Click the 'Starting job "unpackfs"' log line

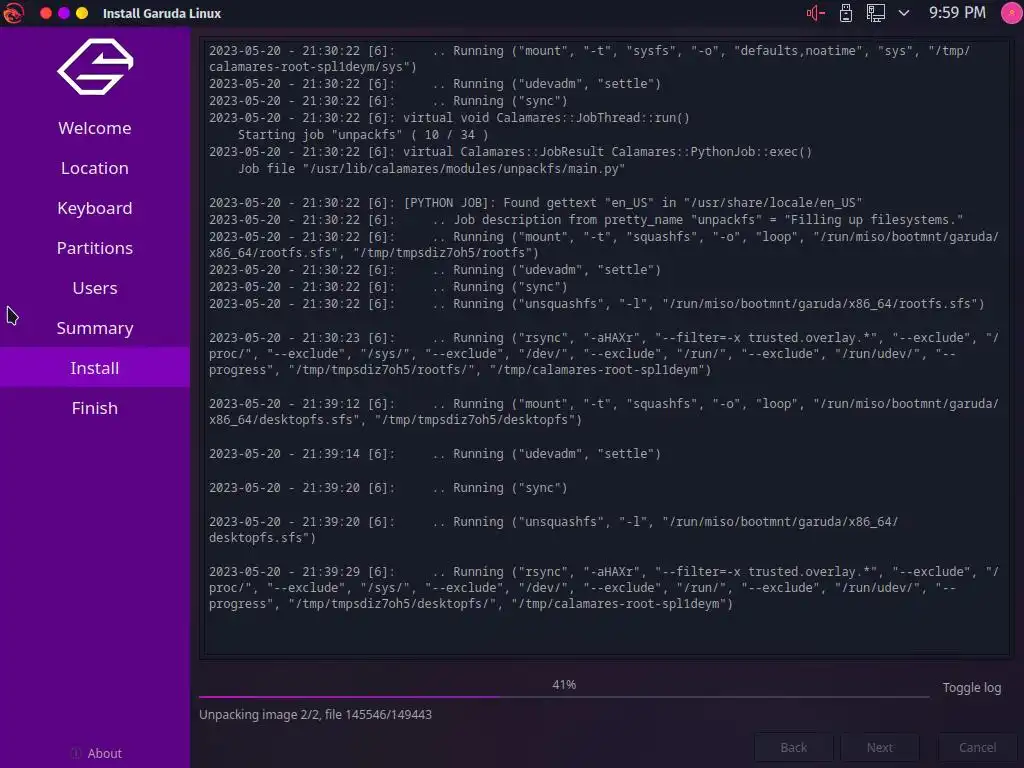point(363,135)
